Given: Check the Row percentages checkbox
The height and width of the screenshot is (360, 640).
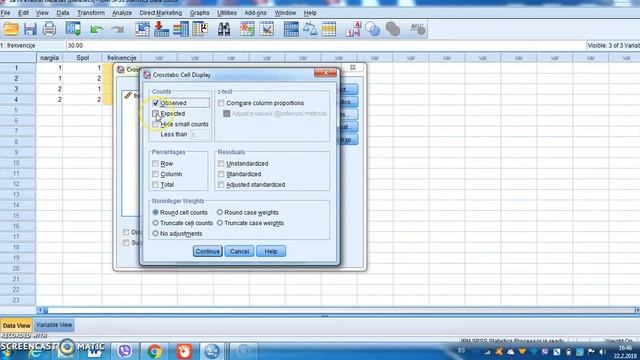Looking at the screenshot, I should [x=156, y=164].
